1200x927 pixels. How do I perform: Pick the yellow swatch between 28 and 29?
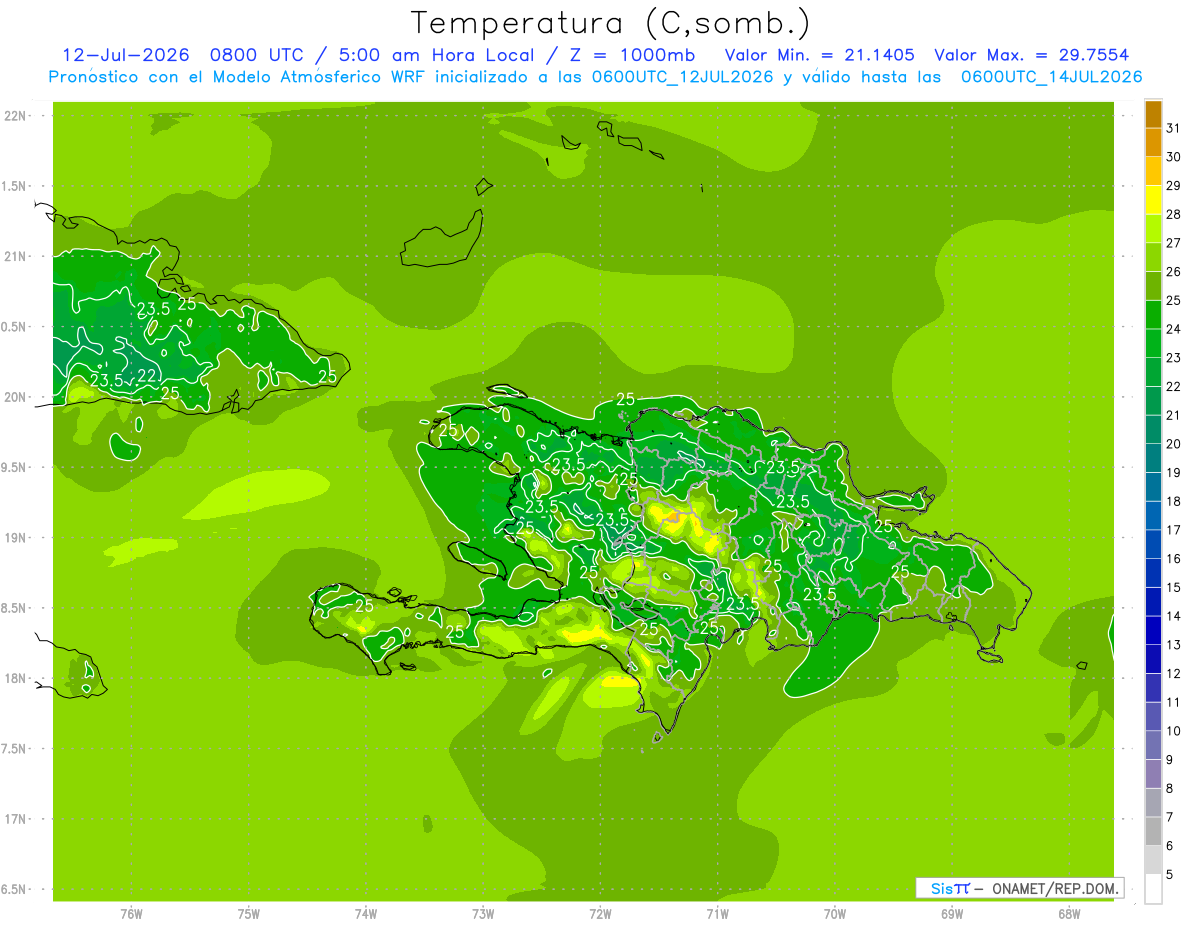(1153, 201)
